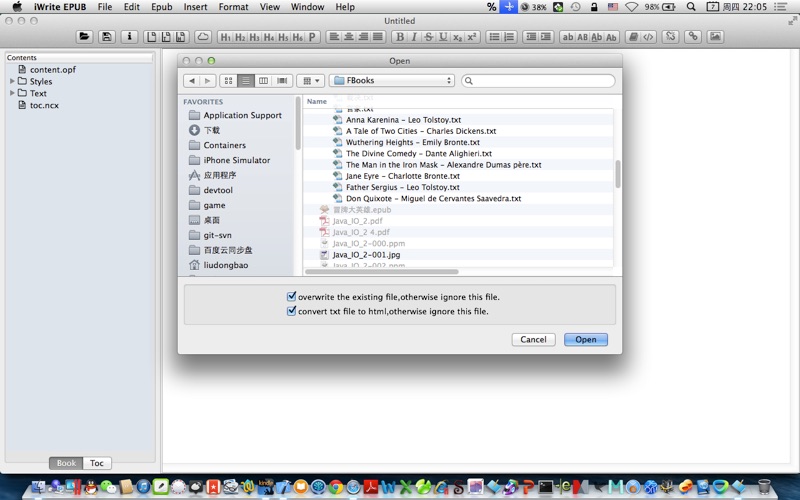800x500 pixels.
Task: Click the Cancel button
Action: click(x=533, y=339)
